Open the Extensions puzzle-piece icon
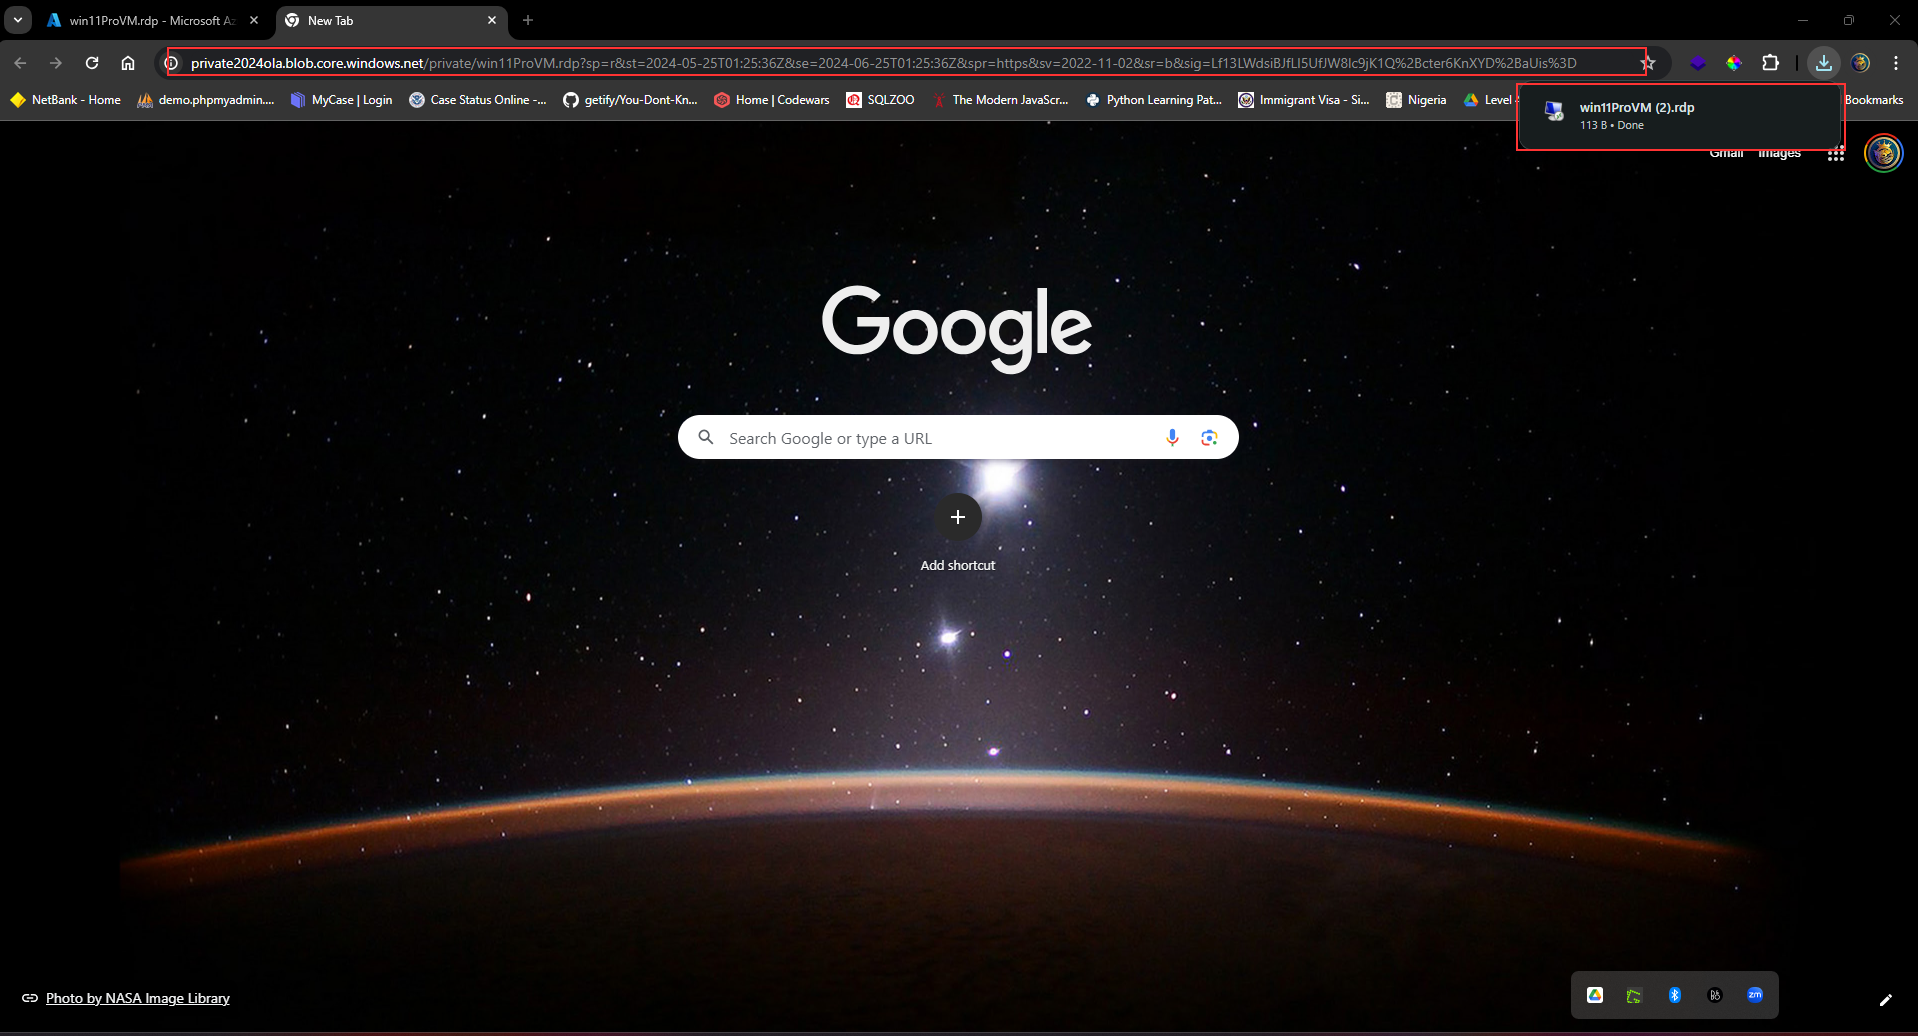Viewport: 1918px width, 1036px height. (x=1770, y=62)
